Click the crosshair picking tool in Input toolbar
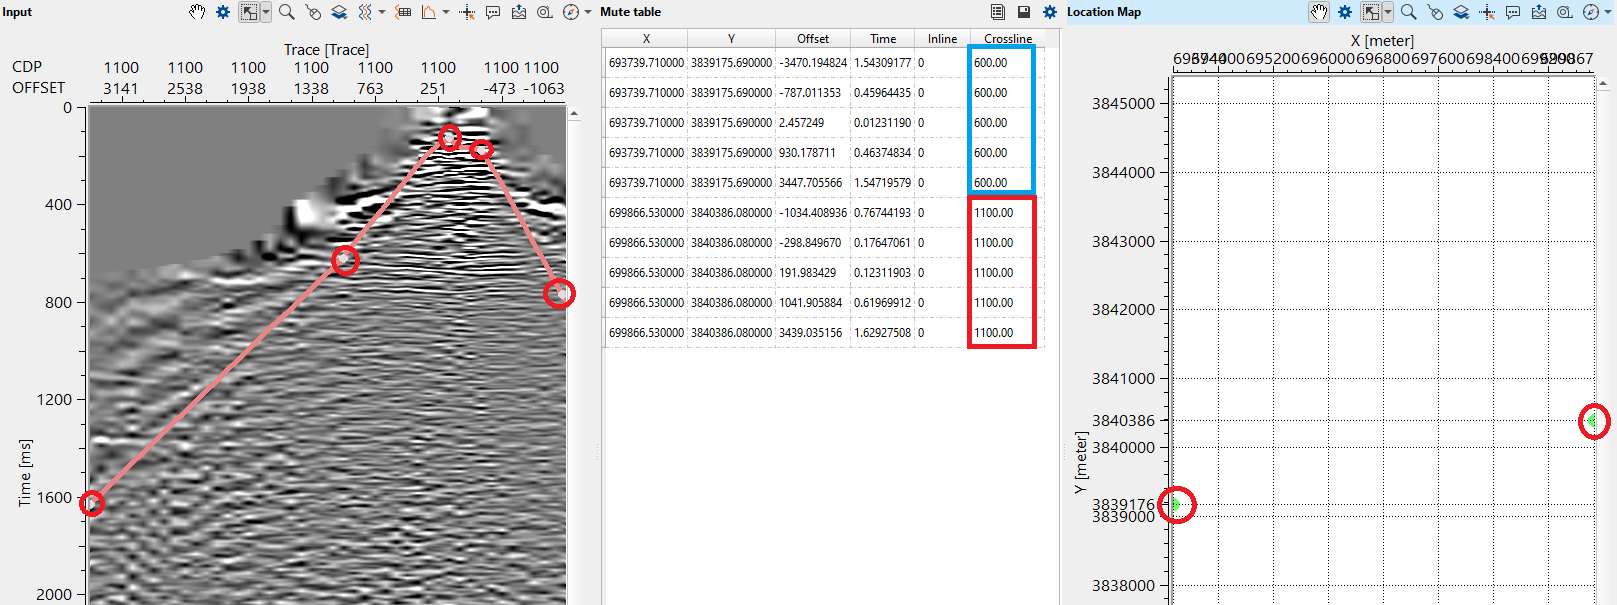 [x=466, y=12]
